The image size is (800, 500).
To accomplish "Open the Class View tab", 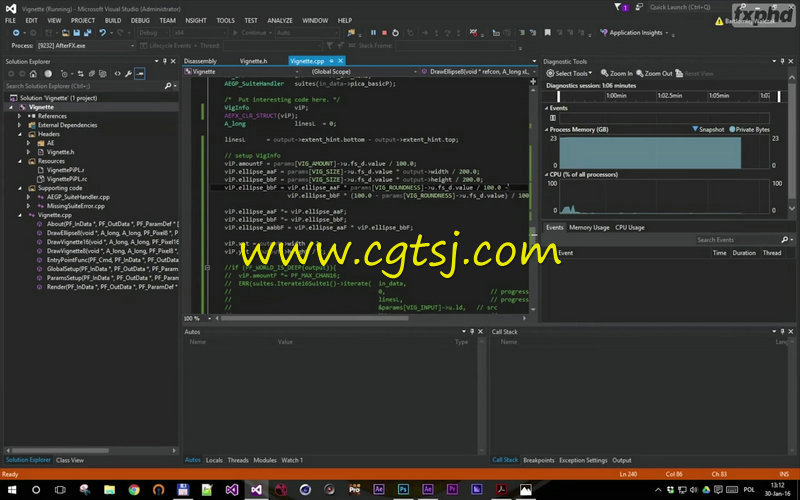I will [x=70, y=460].
